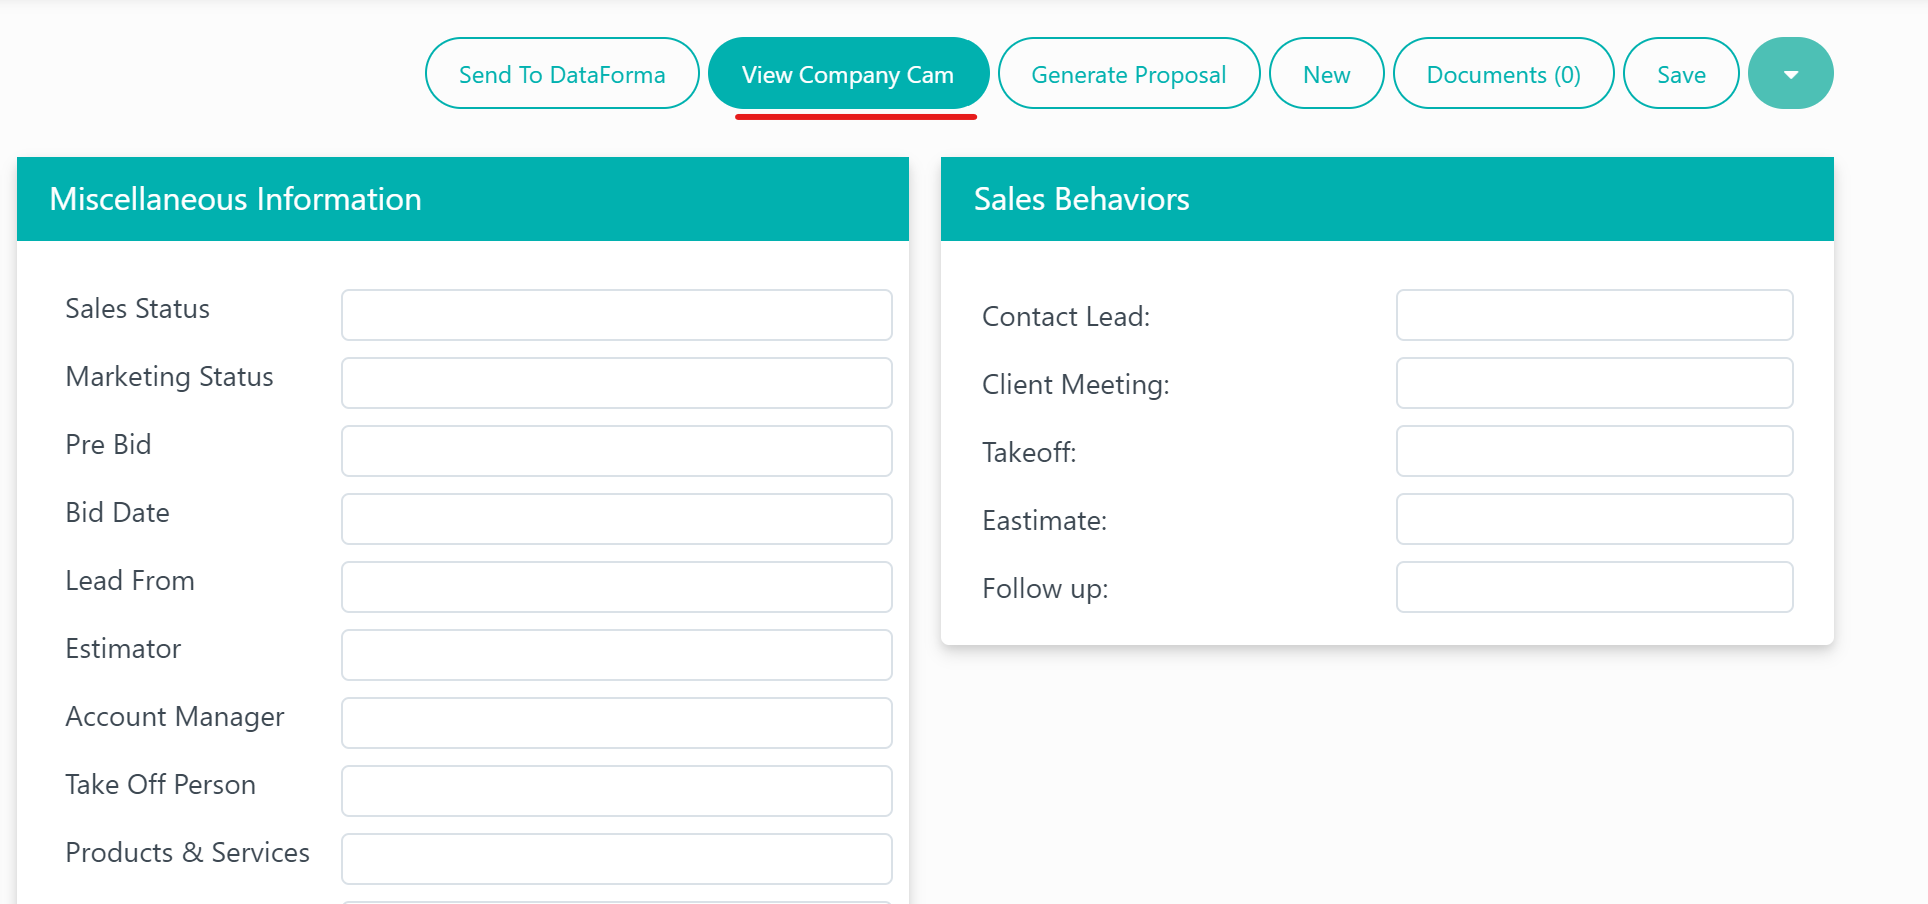This screenshot has width=1928, height=904.
Task: Select the Marketing Status input
Action: pos(617,383)
